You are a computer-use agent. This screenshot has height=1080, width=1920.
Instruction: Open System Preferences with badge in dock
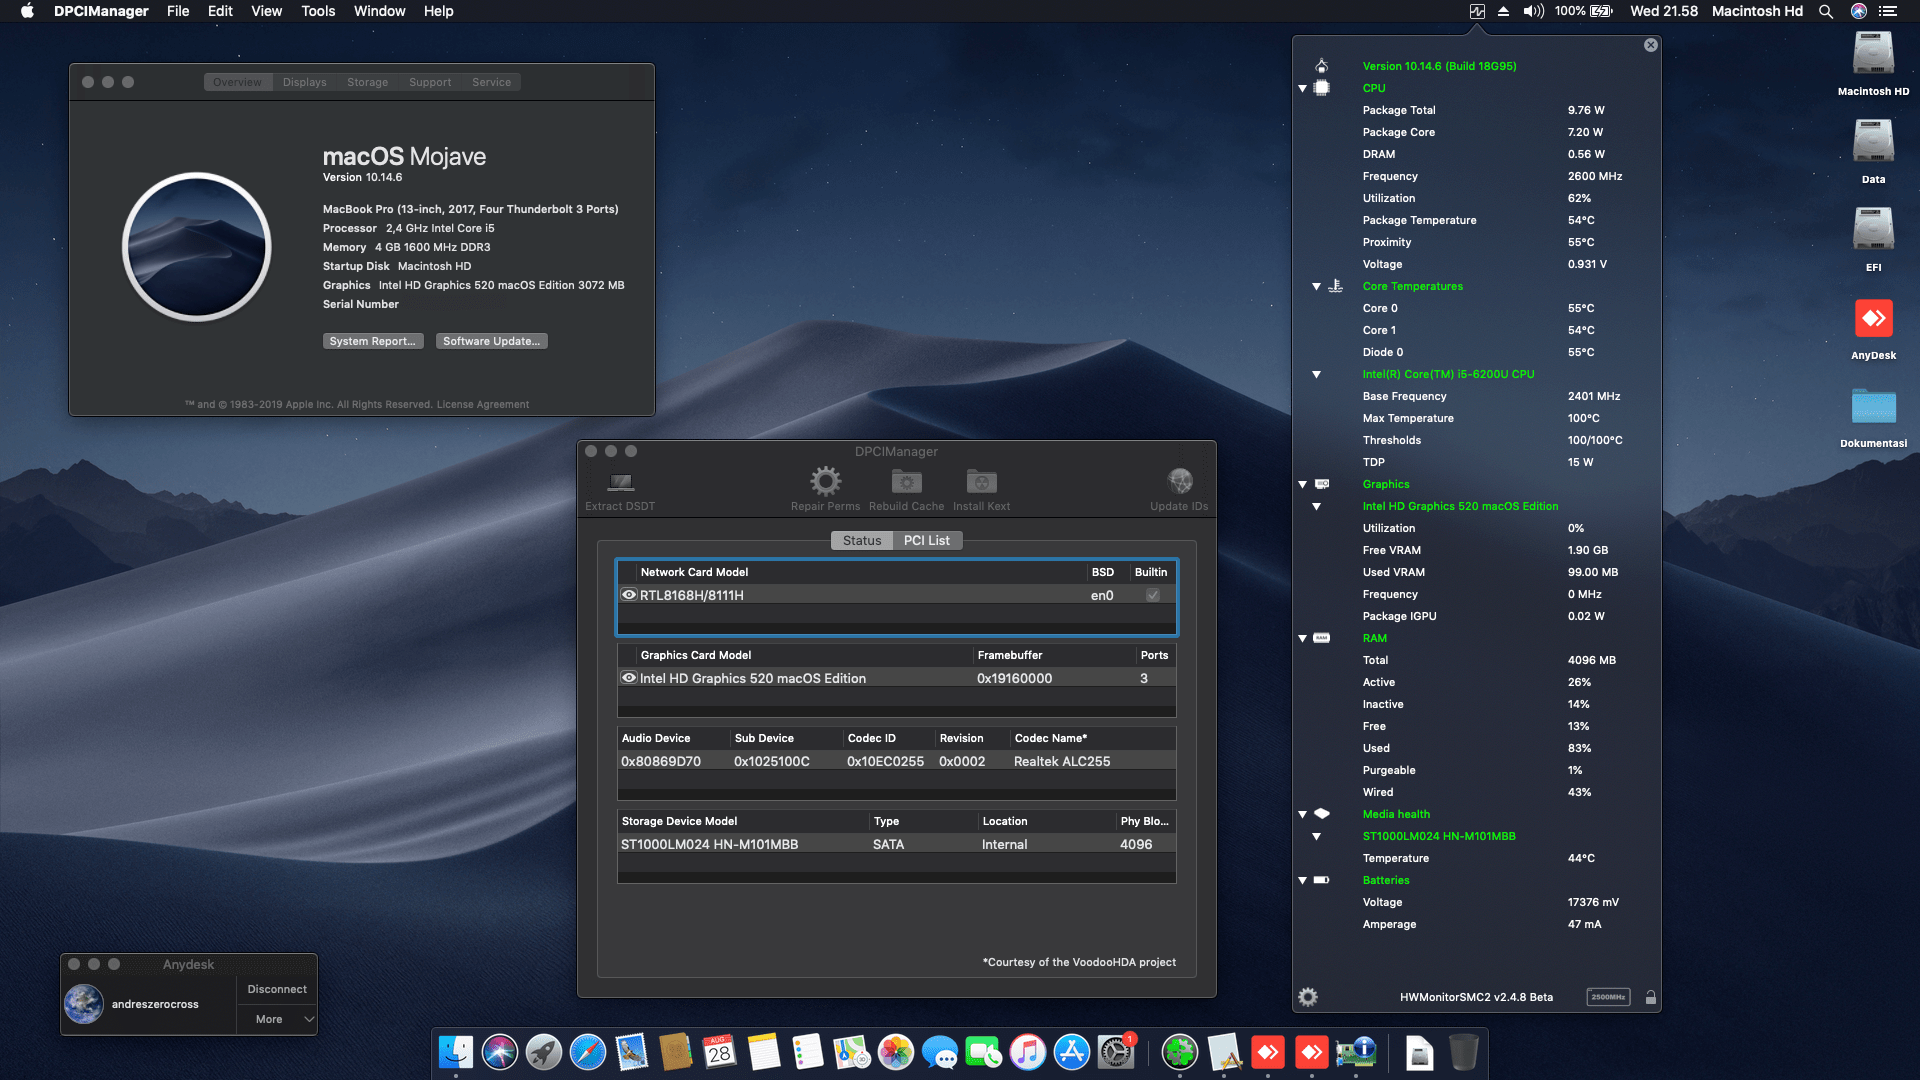[x=1116, y=1052]
